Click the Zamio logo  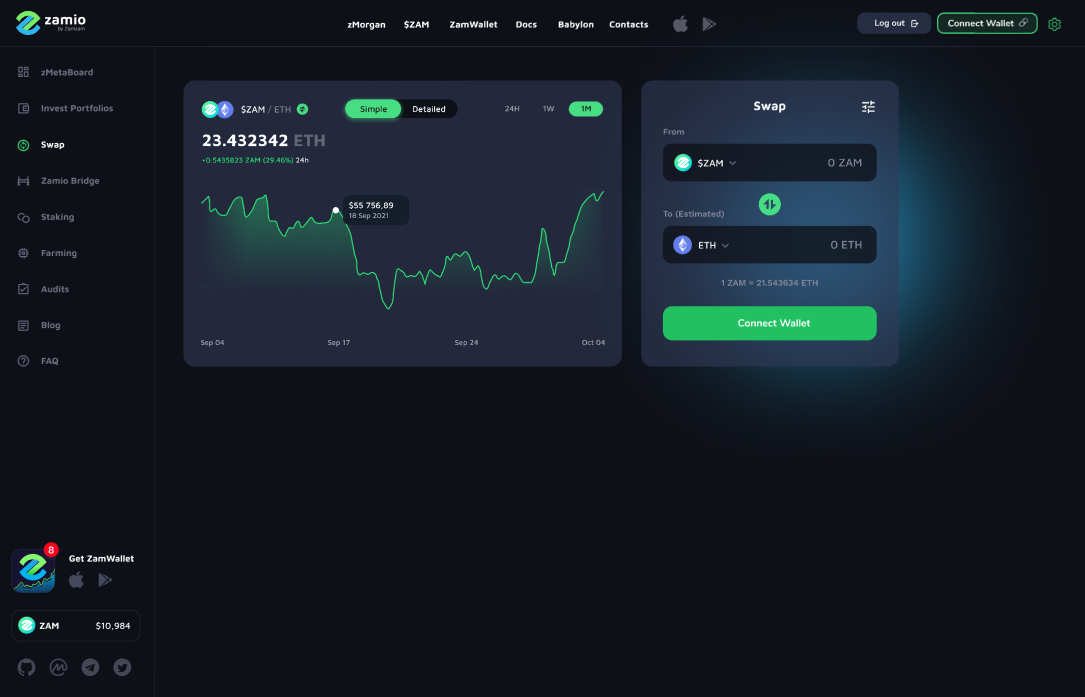(51, 23)
